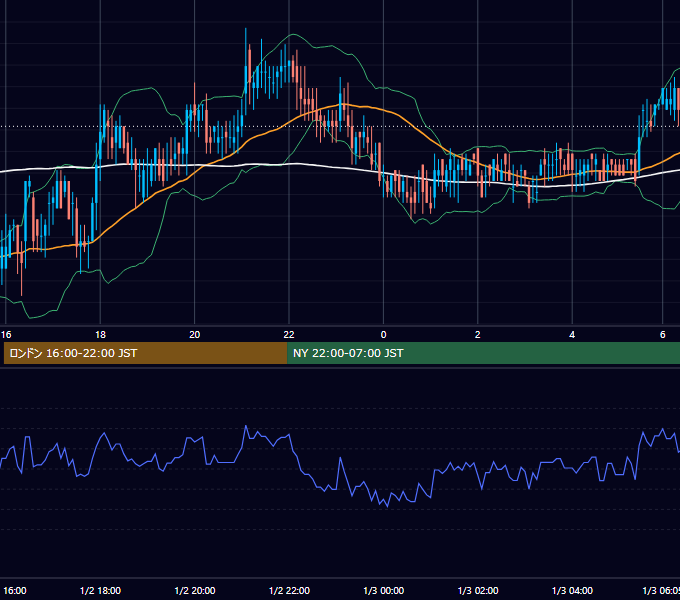
Task: Click the 2 hour label on chart axis
Action: [x=477, y=335]
